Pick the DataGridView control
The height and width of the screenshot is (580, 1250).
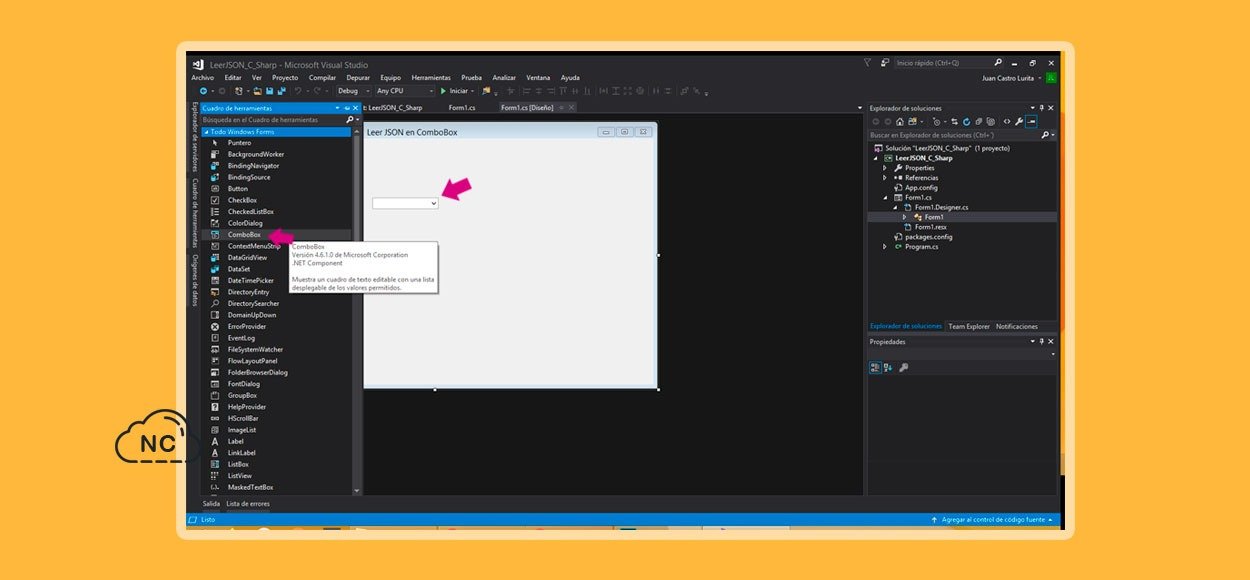pyautogui.click(x=247, y=258)
